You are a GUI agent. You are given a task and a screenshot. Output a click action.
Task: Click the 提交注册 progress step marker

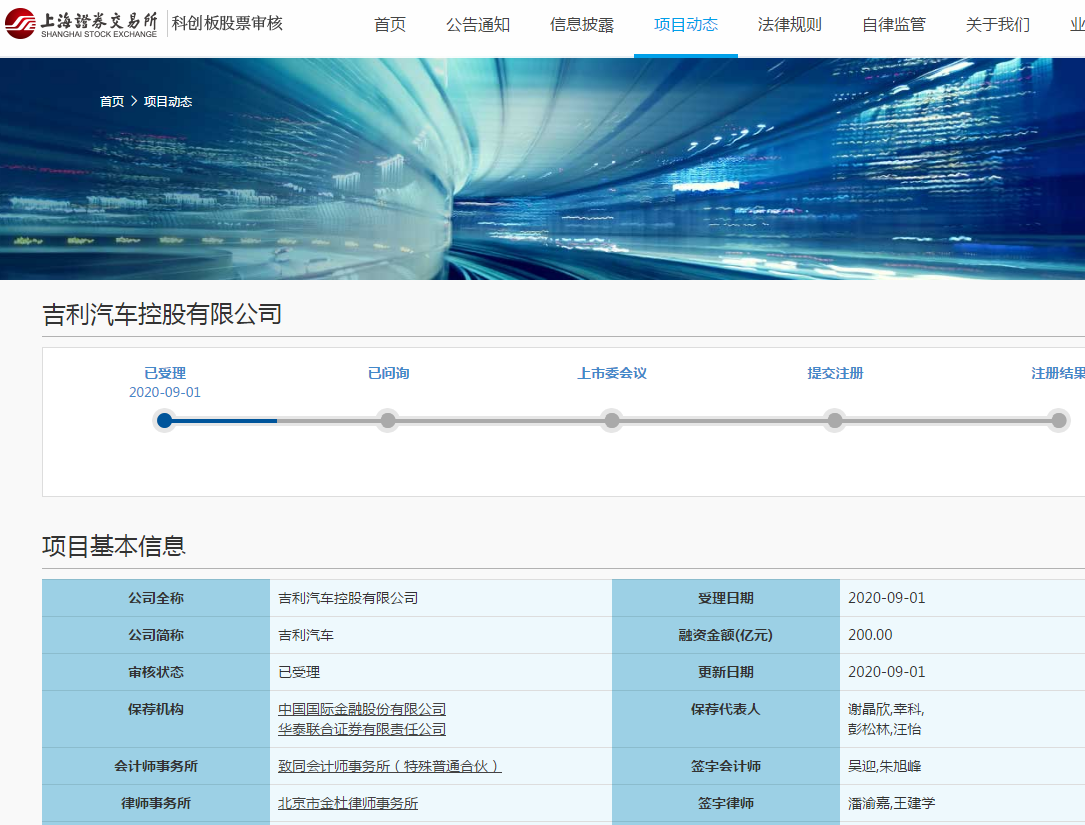(x=835, y=420)
